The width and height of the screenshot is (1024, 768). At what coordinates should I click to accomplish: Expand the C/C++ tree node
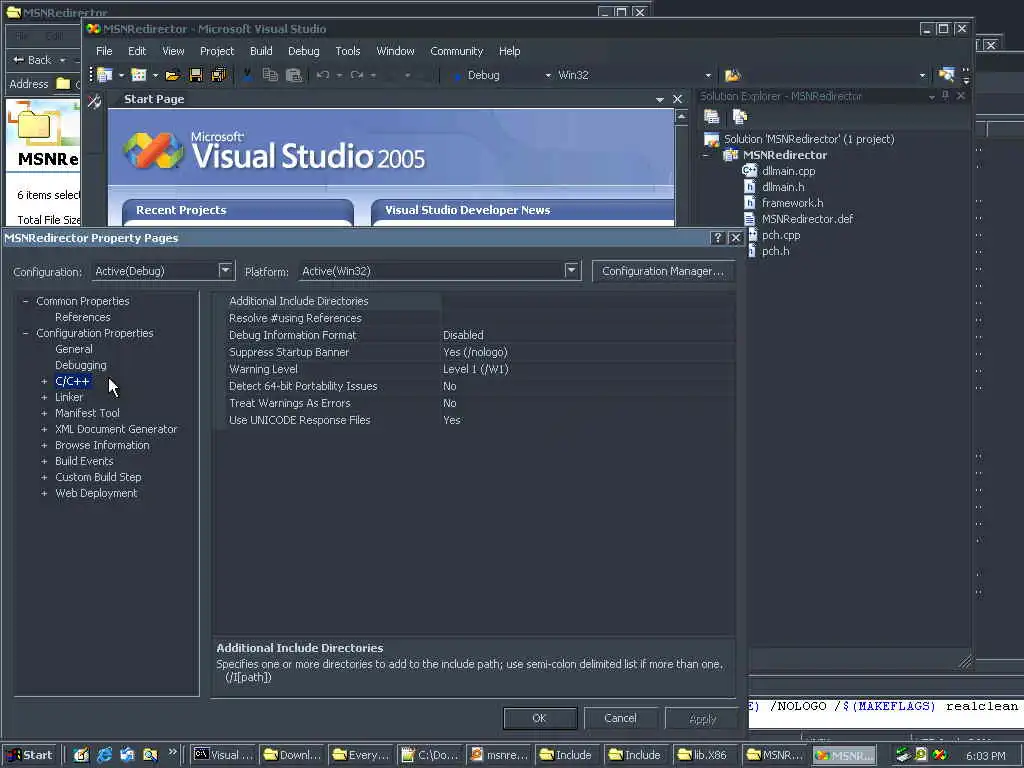pyautogui.click(x=44, y=381)
